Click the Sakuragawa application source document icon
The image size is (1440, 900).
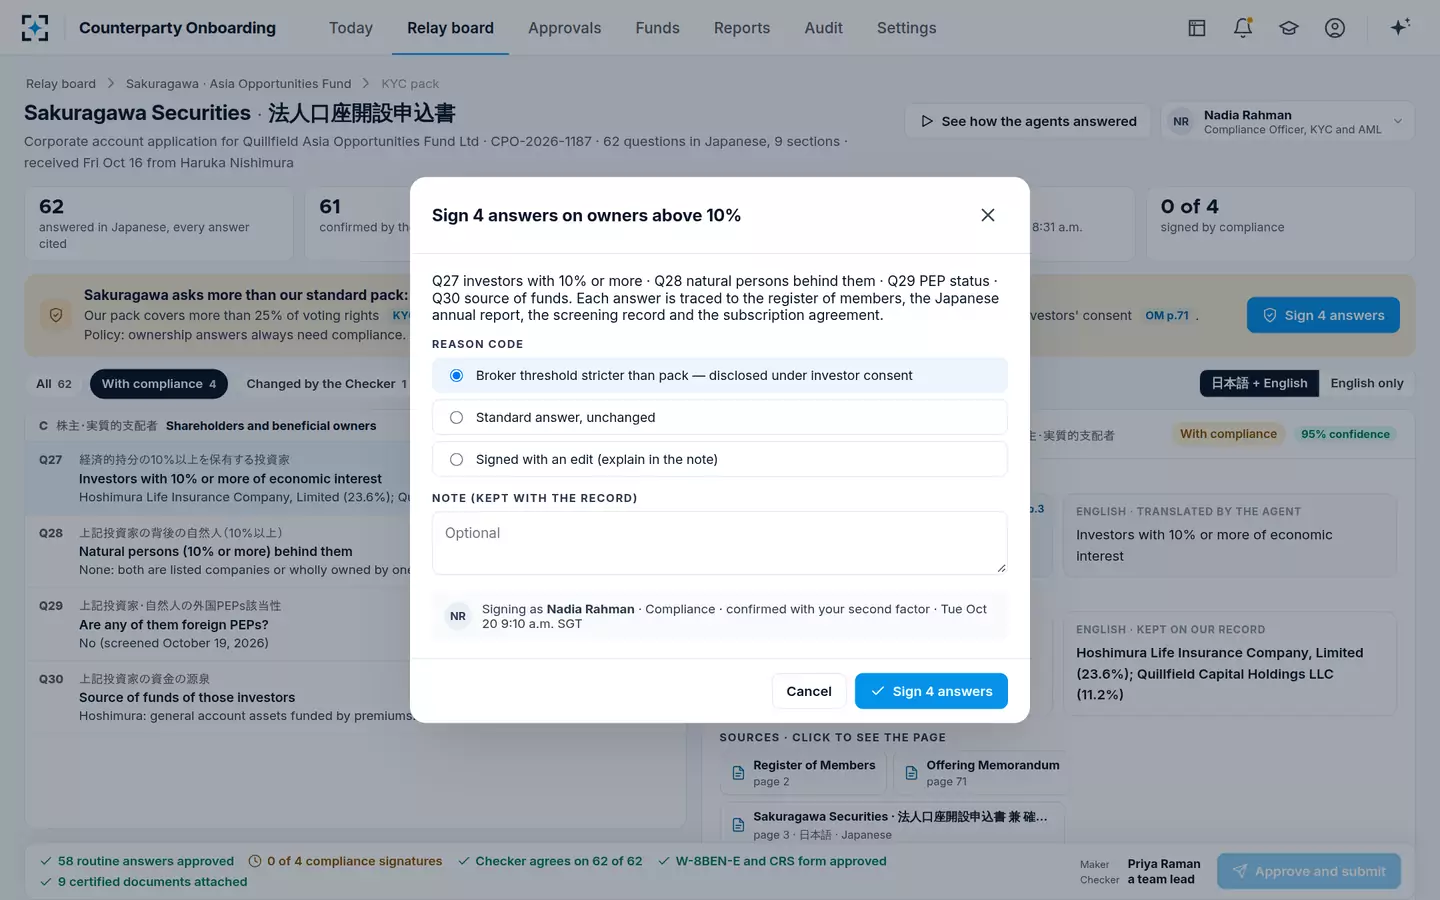[738, 825]
